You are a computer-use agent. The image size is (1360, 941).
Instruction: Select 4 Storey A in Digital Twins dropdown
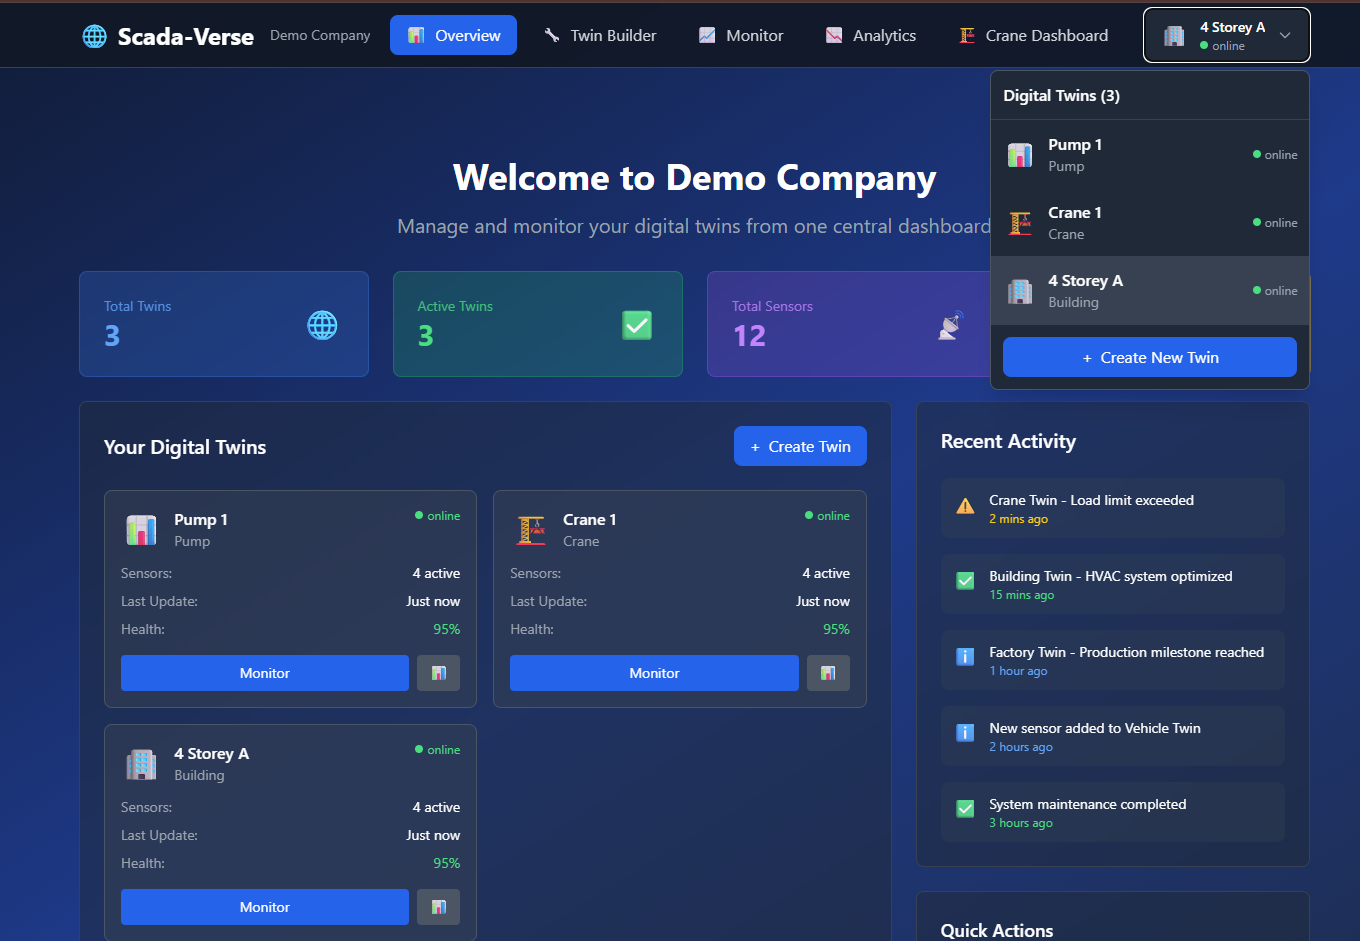tap(1150, 291)
